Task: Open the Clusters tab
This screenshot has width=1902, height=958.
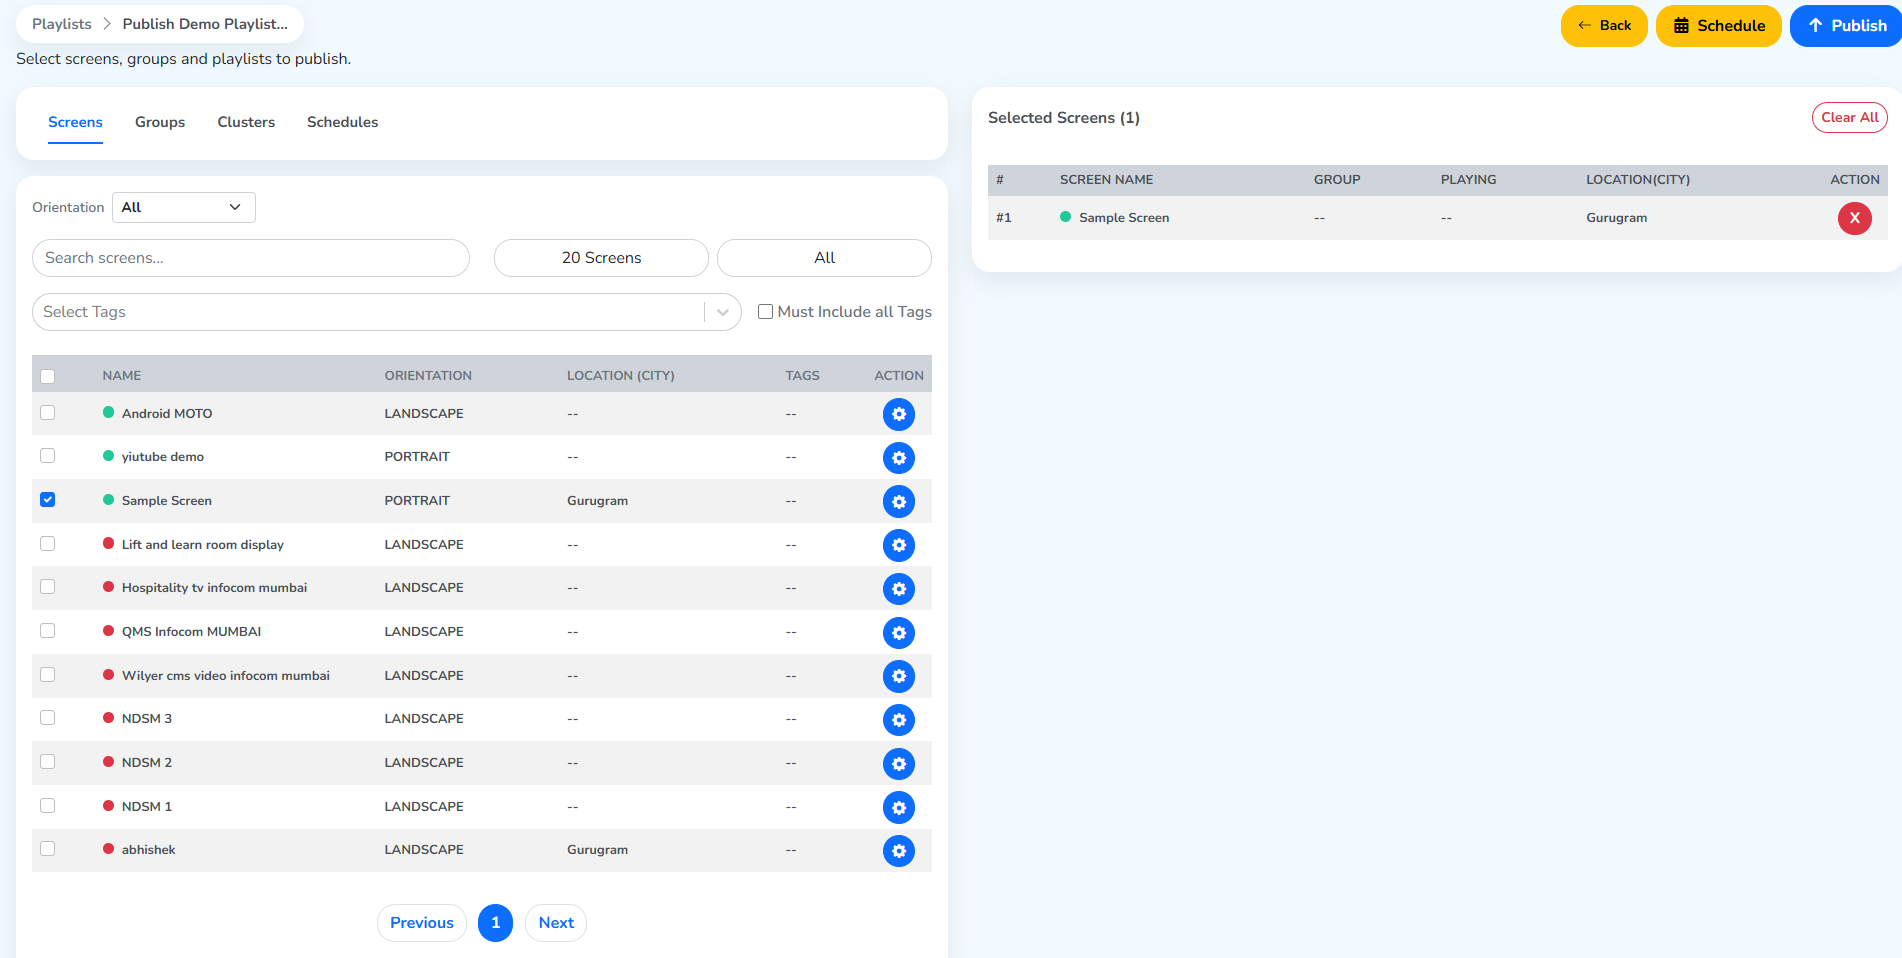Action: point(246,122)
